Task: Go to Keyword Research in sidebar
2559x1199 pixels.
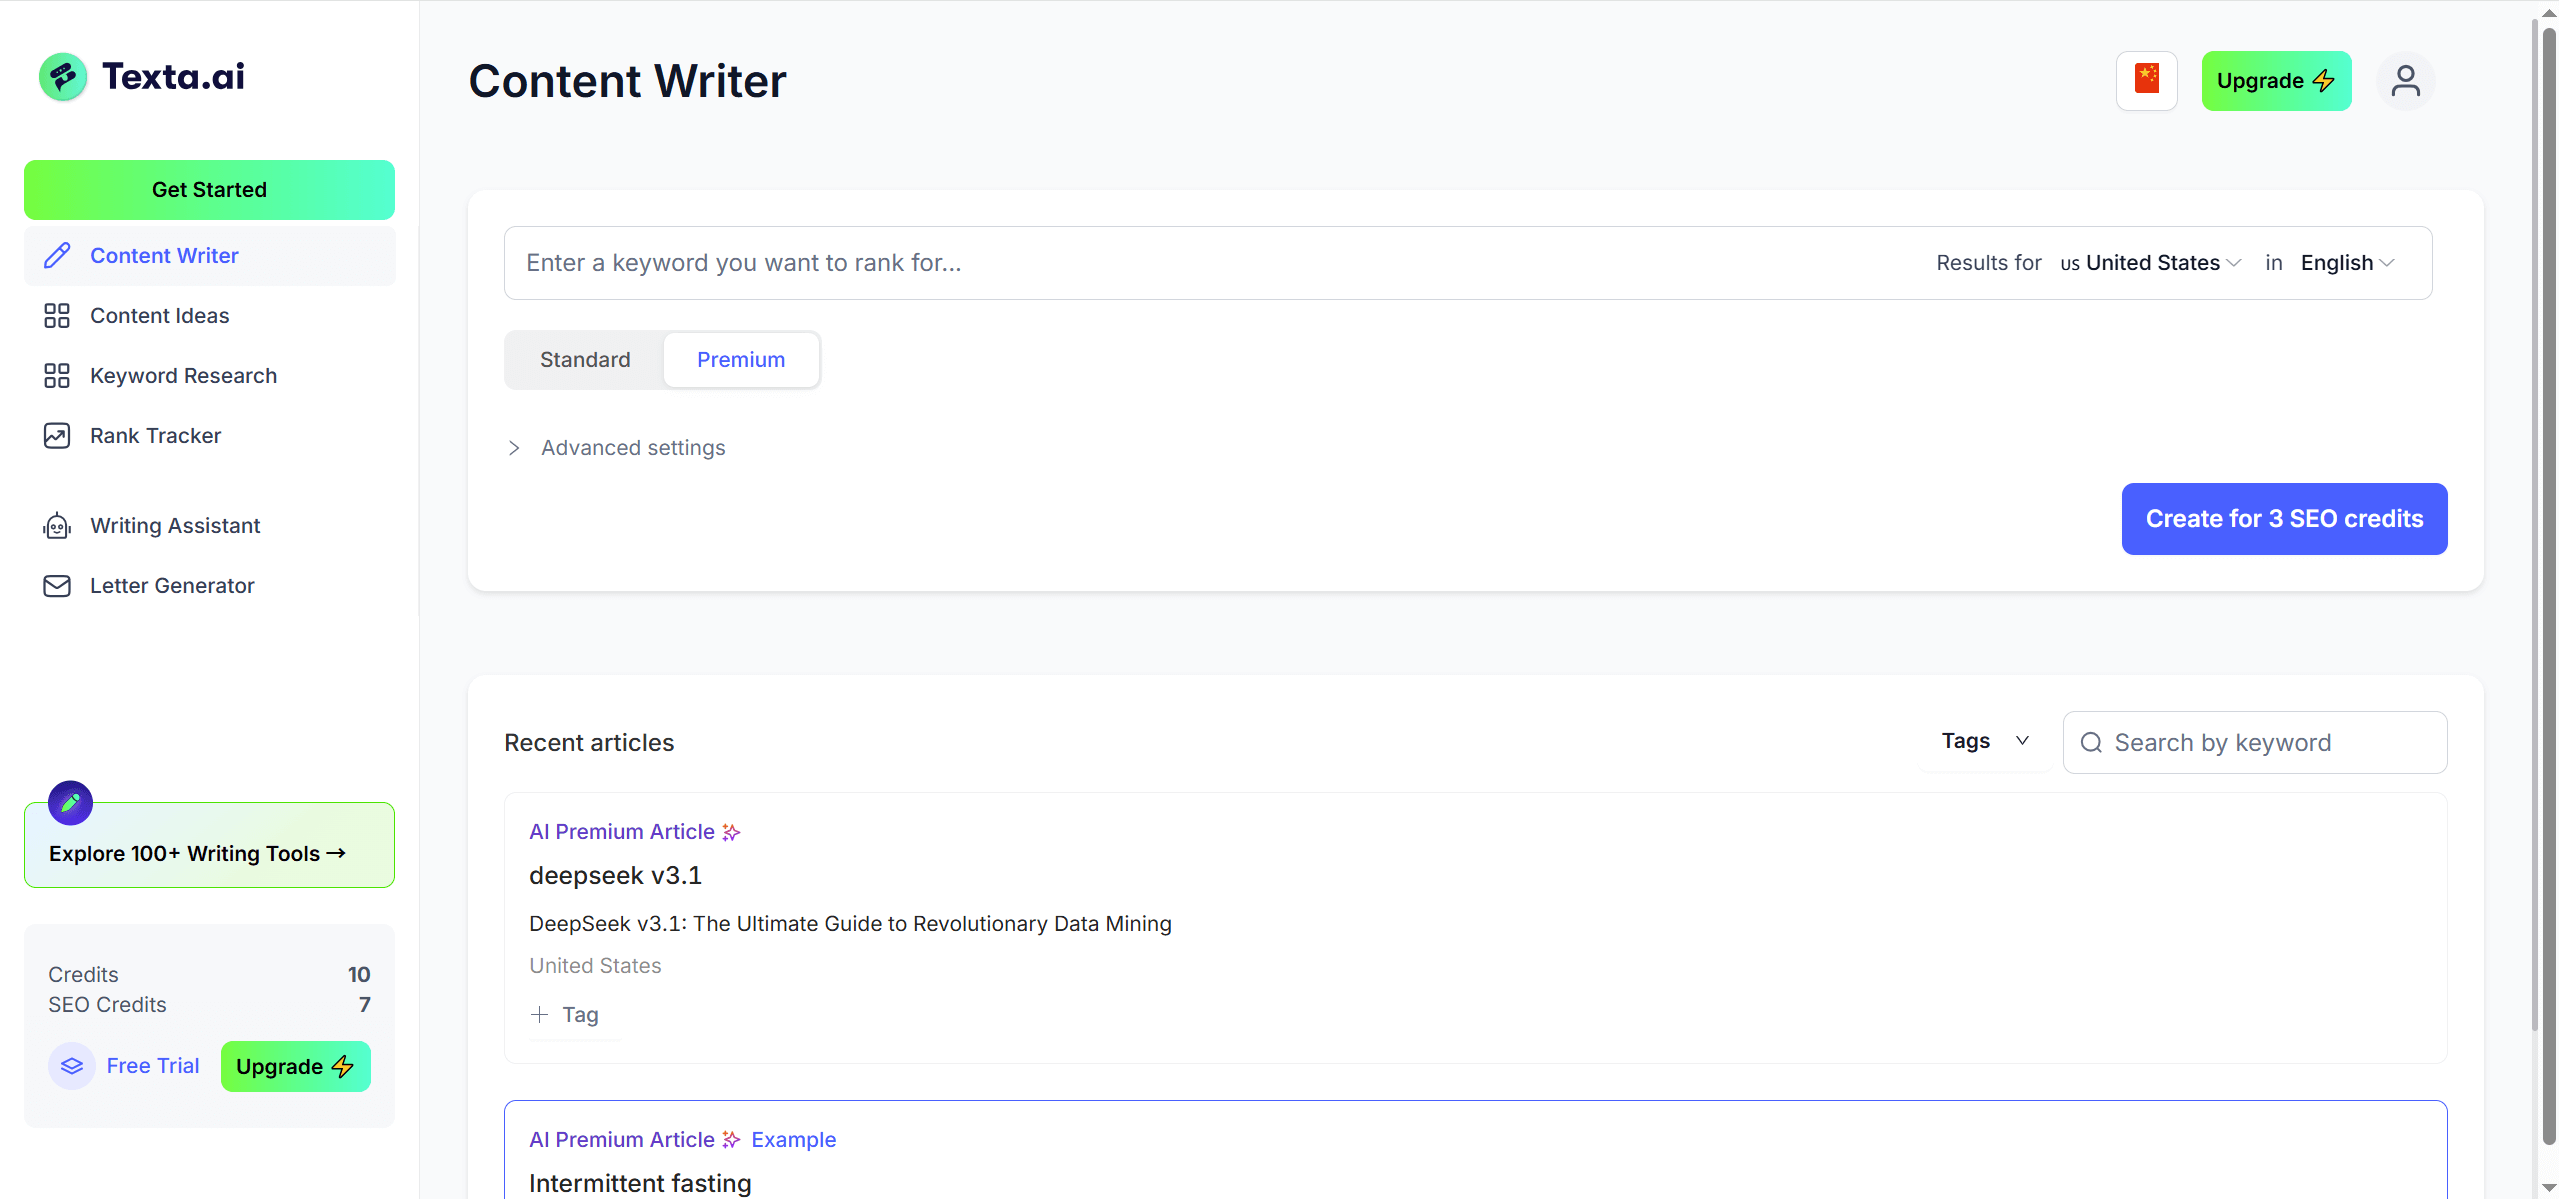Action: (x=183, y=376)
